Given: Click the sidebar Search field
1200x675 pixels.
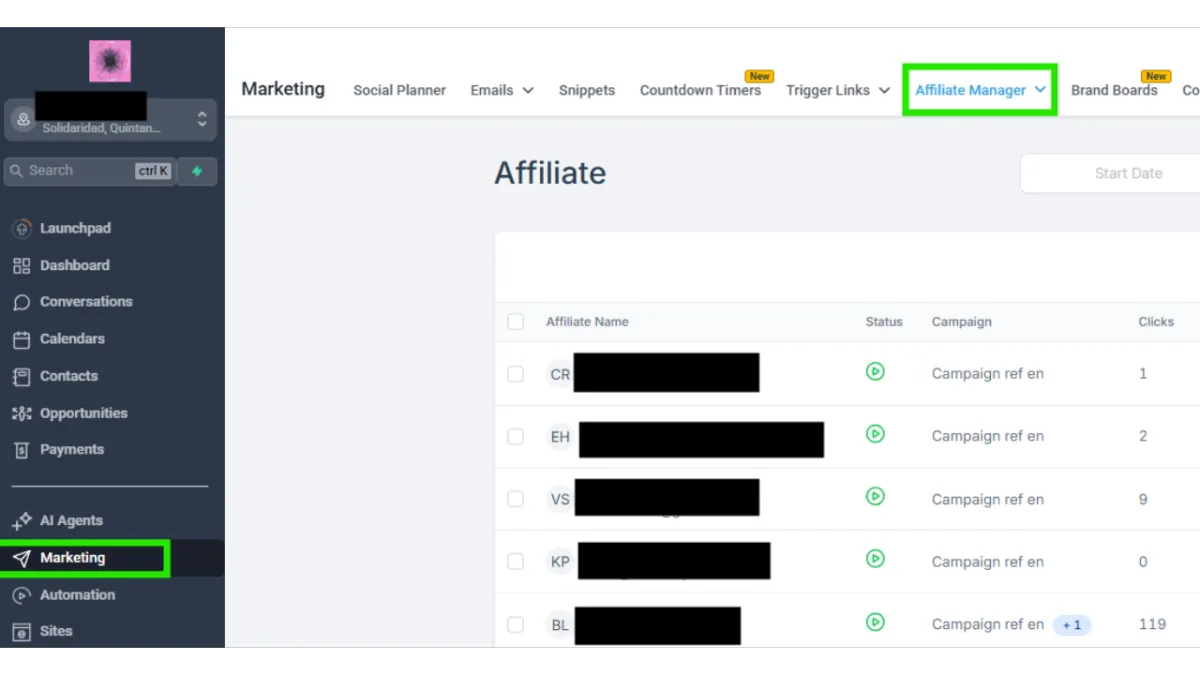Looking at the screenshot, I should [90, 171].
